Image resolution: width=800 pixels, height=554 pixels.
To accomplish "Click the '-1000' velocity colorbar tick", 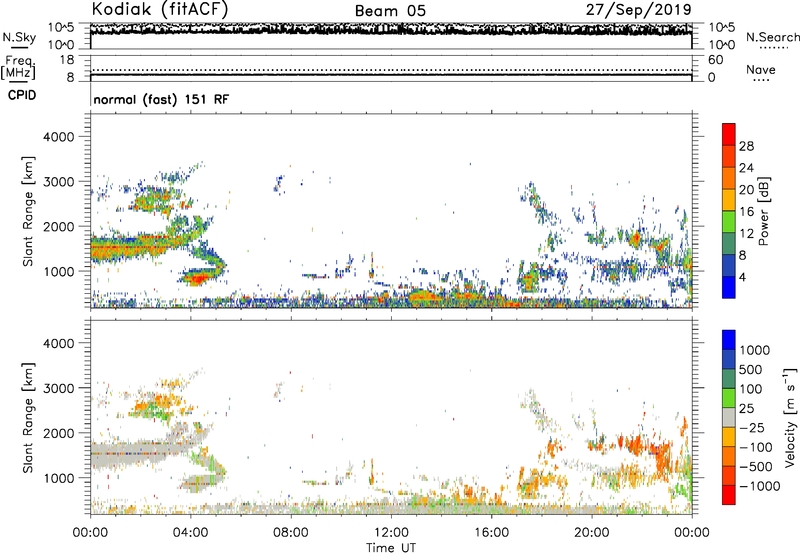I will [x=759, y=486].
